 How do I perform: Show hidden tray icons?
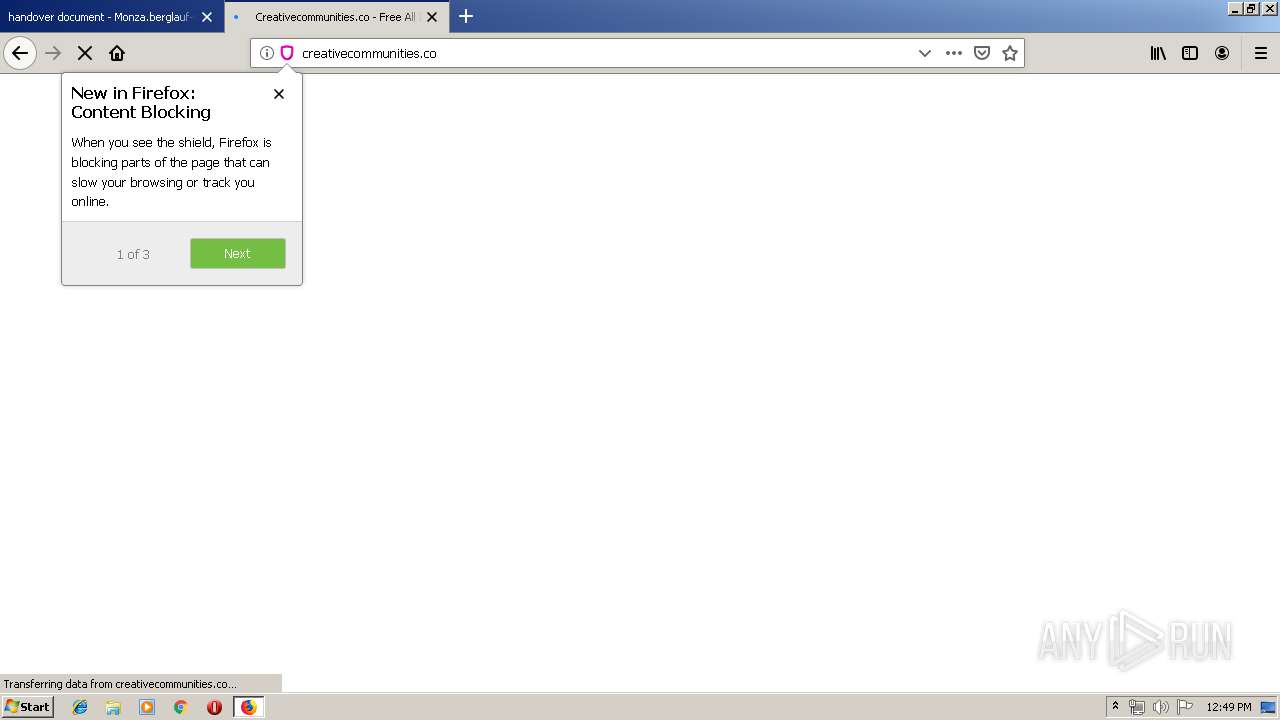coord(1116,707)
